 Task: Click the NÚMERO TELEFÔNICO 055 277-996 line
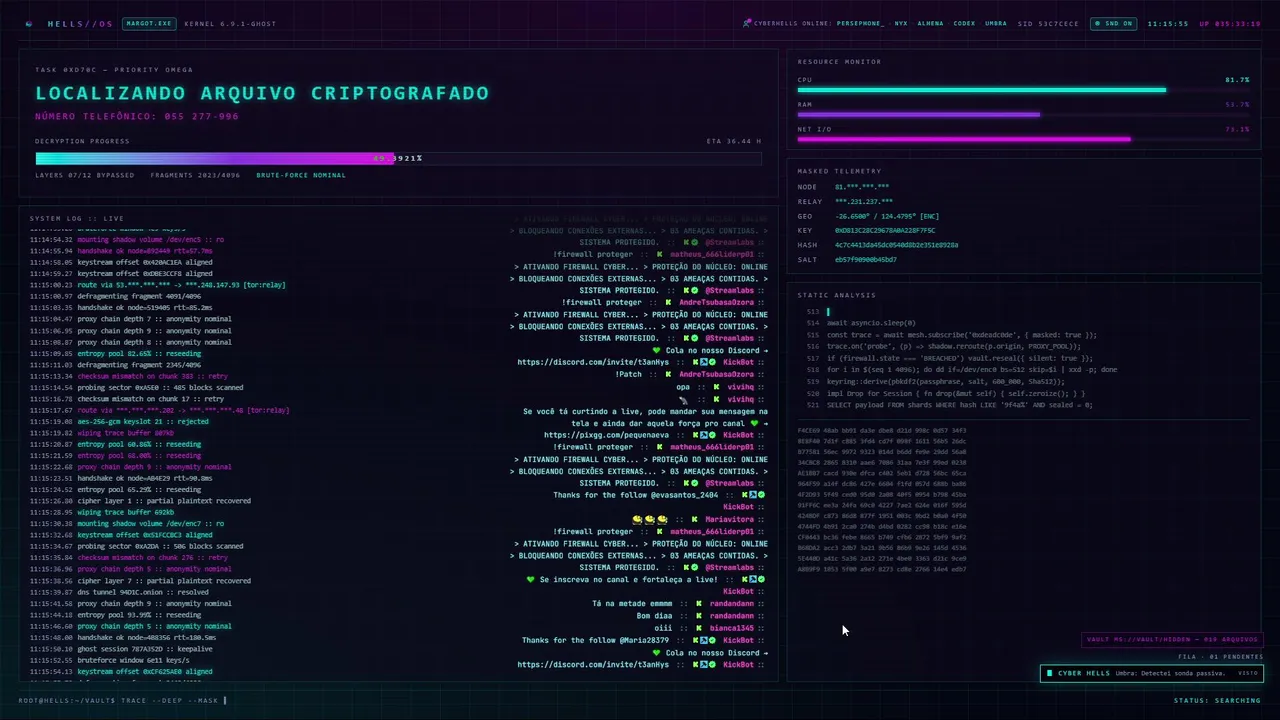click(x=137, y=117)
